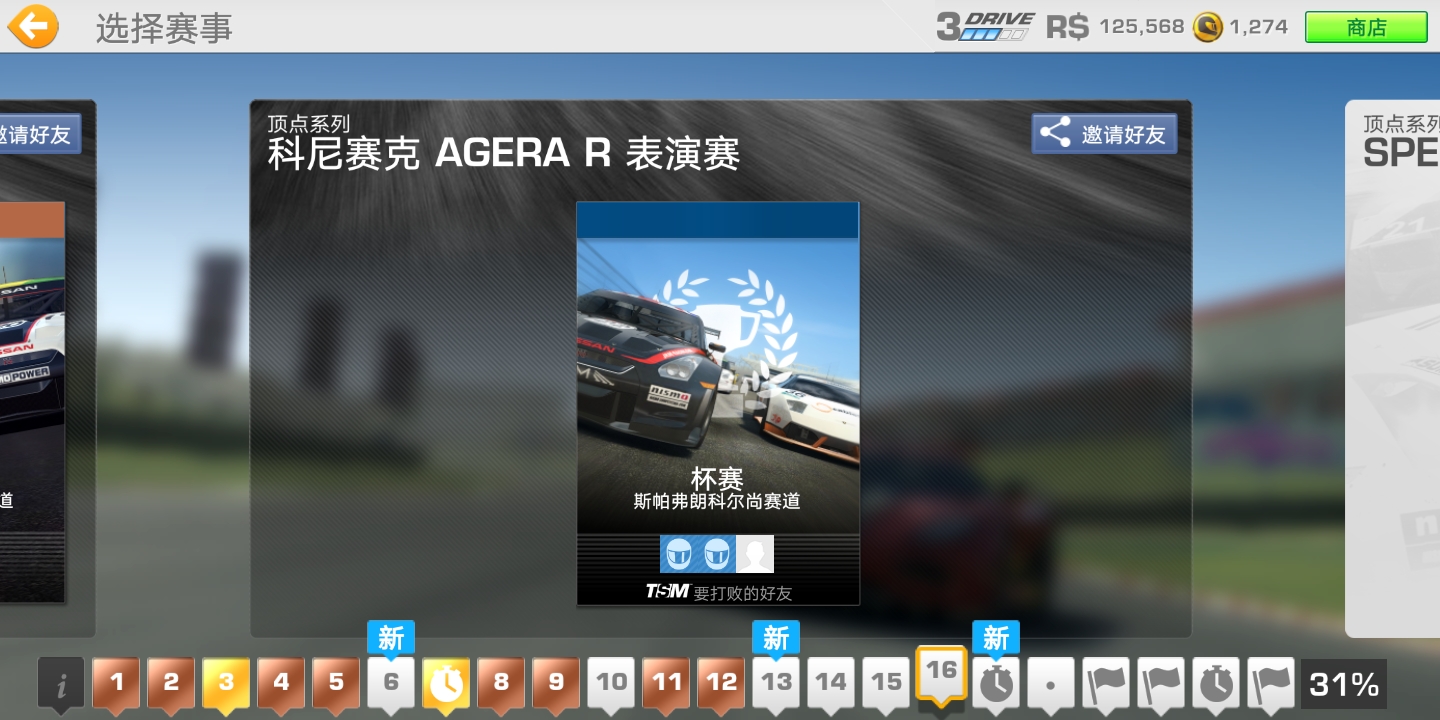Open the 杯赛 cup race event thumbnail

(718, 403)
